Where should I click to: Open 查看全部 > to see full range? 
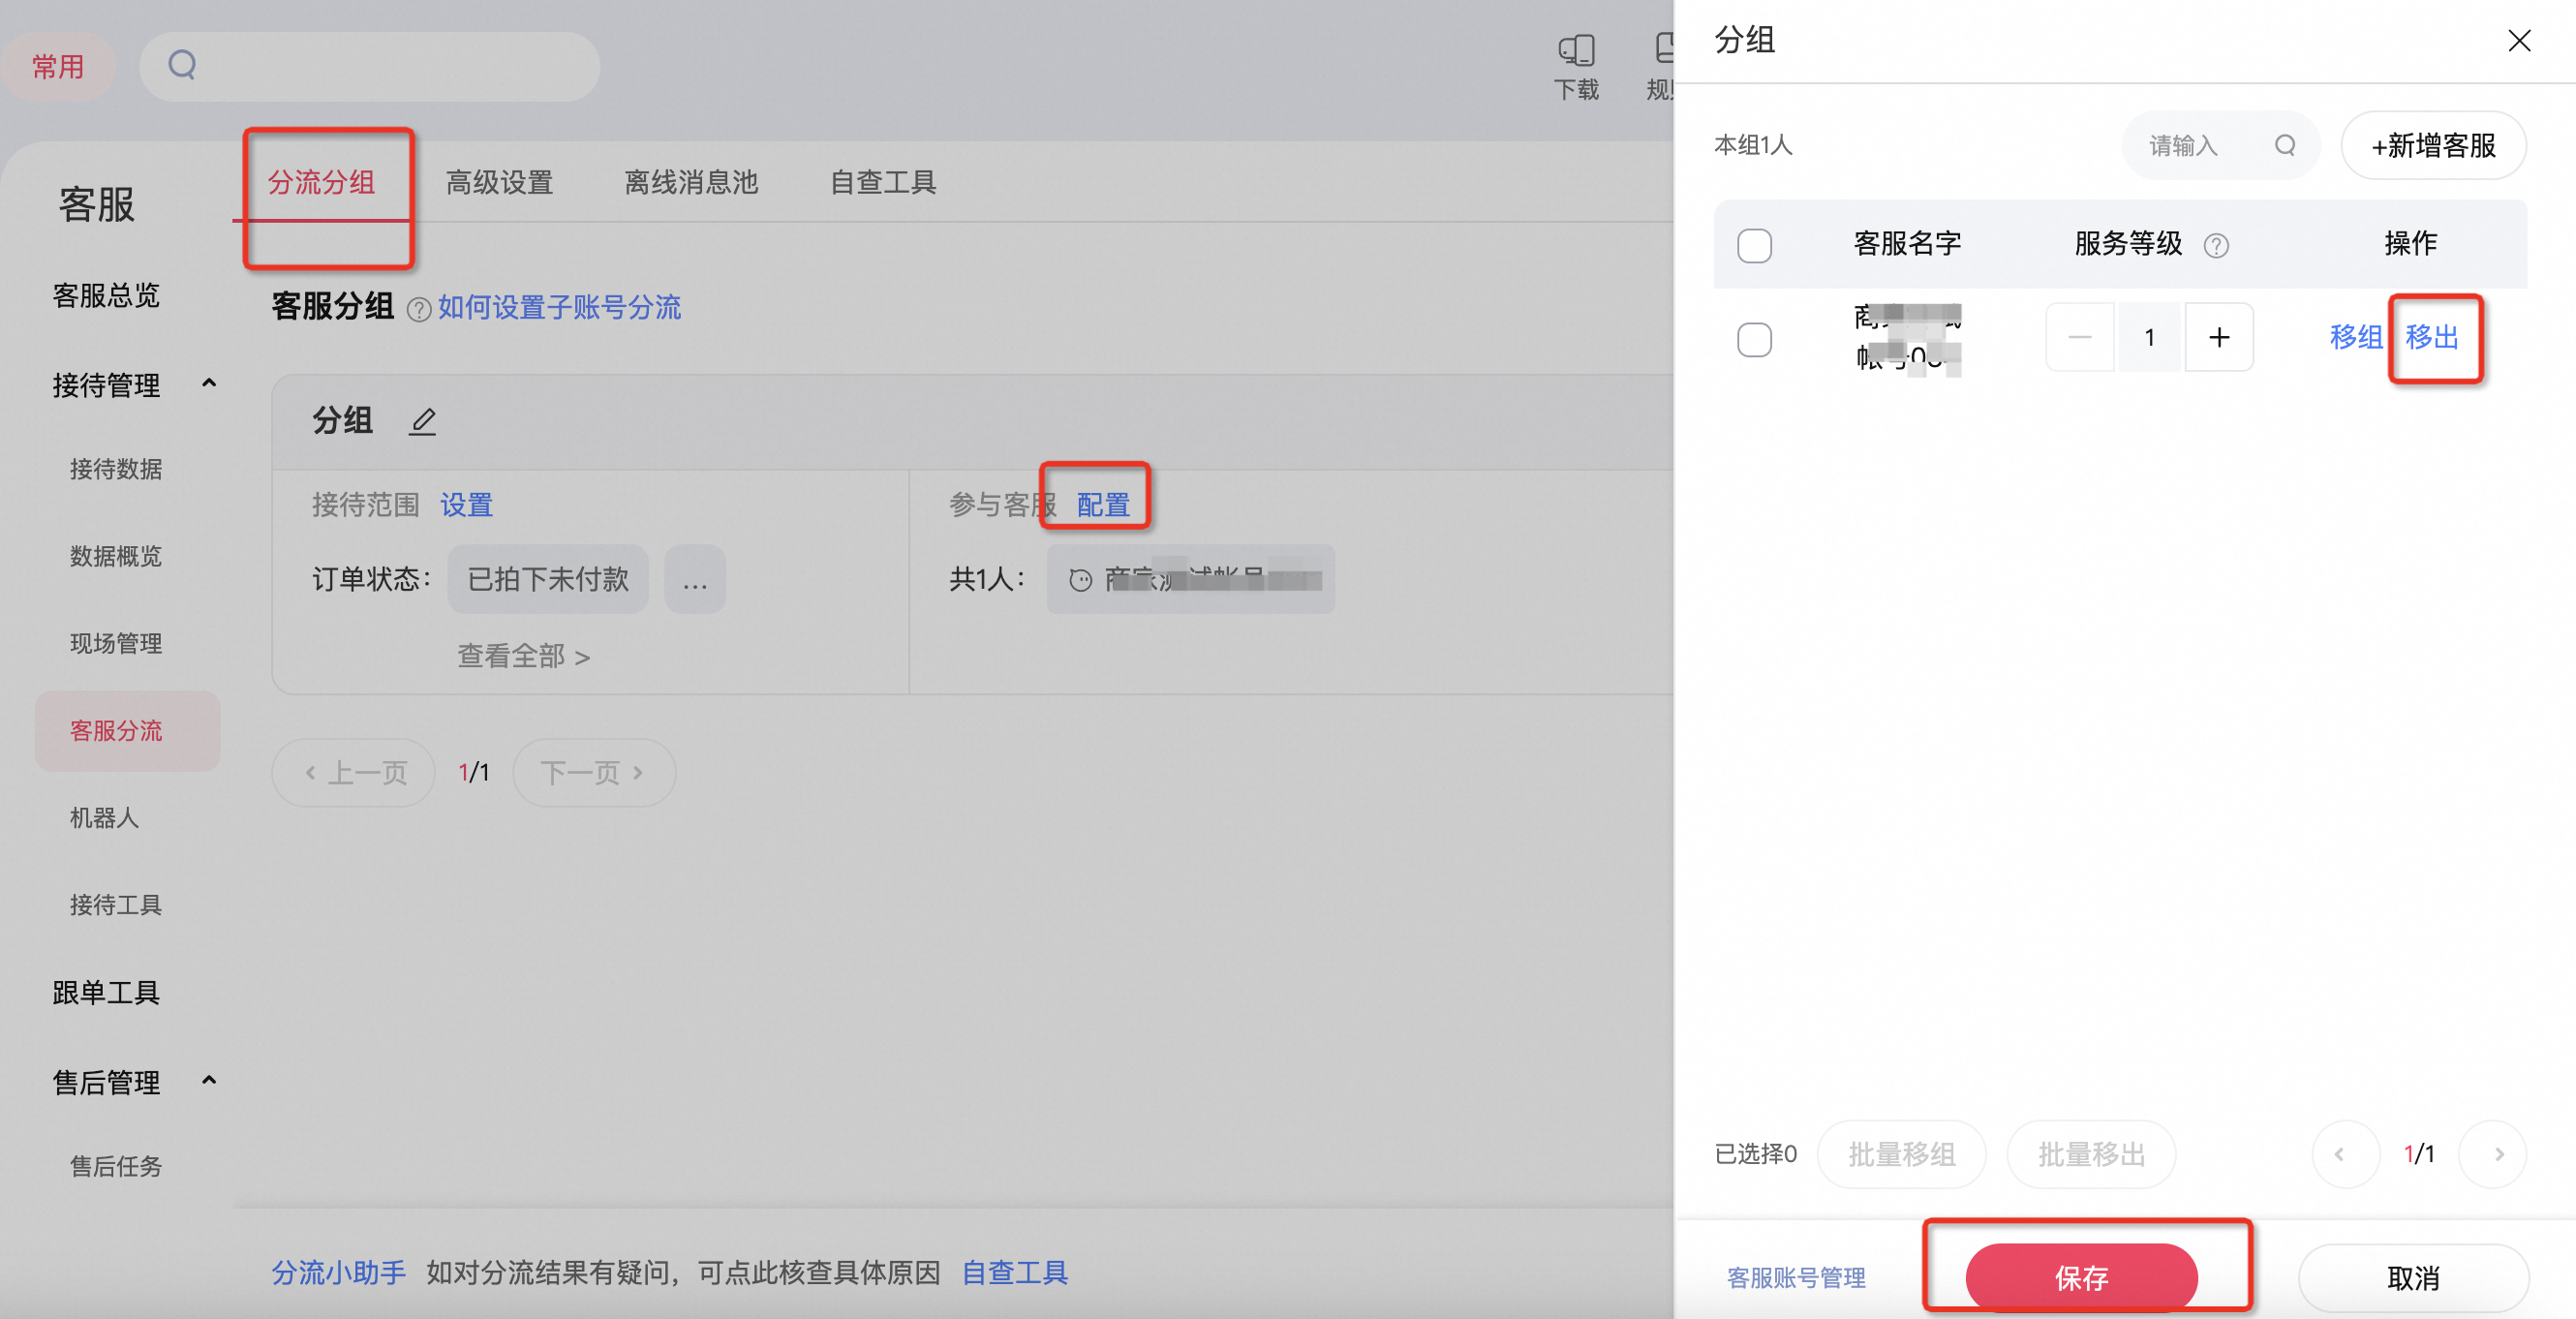[x=523, y=656]
